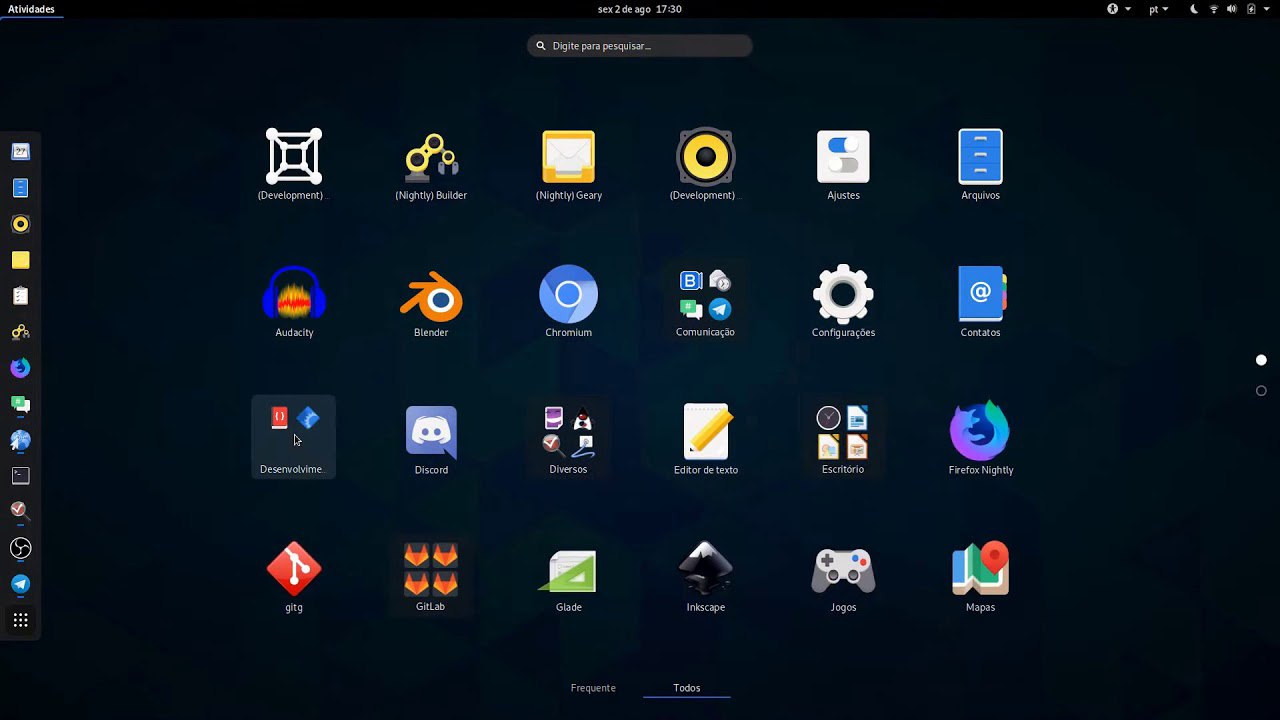Switch to the second app grid page dot
Image resolution: width=1280 pixels, height=720 pixels.
(1261, 391)
